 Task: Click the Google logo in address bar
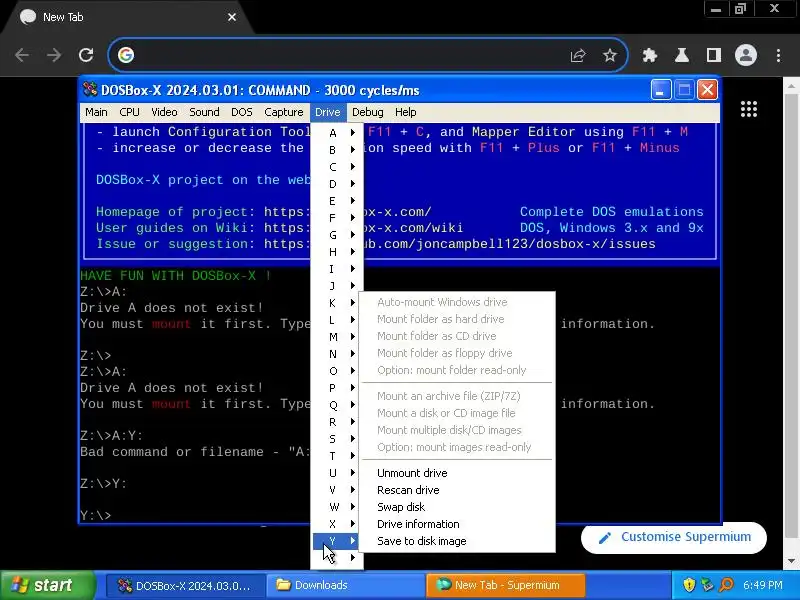point(126,55)
